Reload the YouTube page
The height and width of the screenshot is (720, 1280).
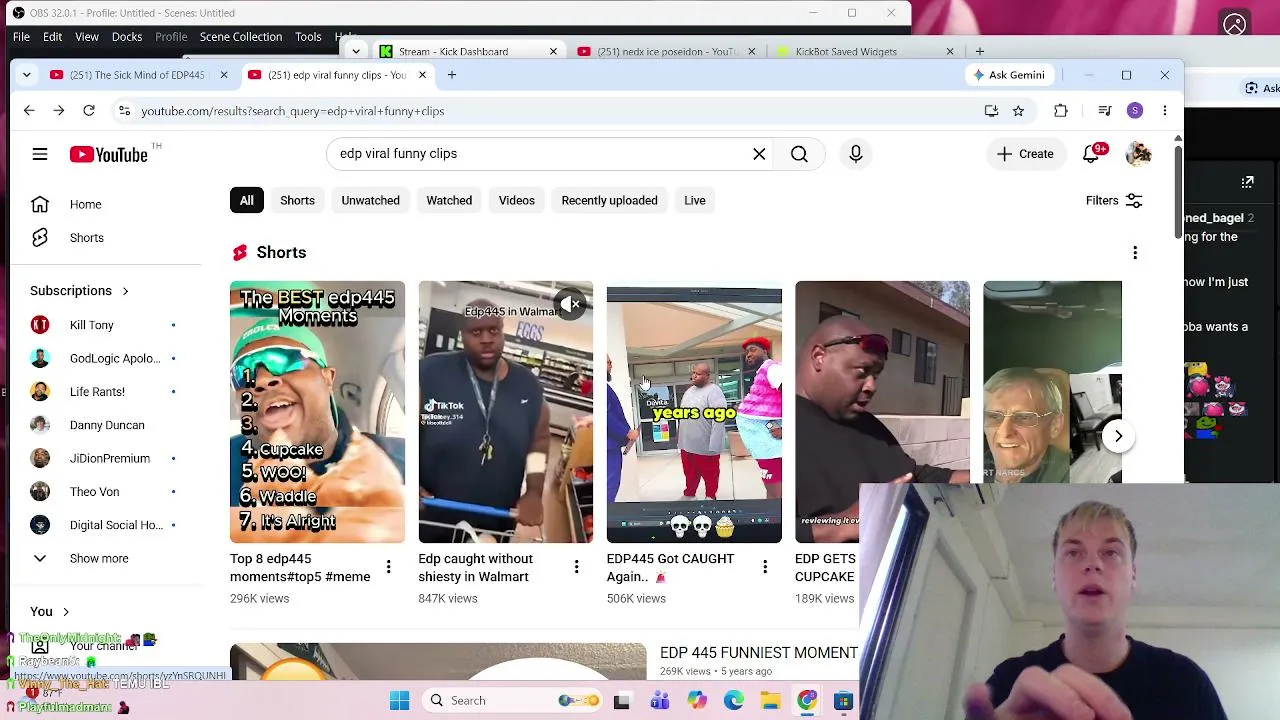(x=89, y=111)
